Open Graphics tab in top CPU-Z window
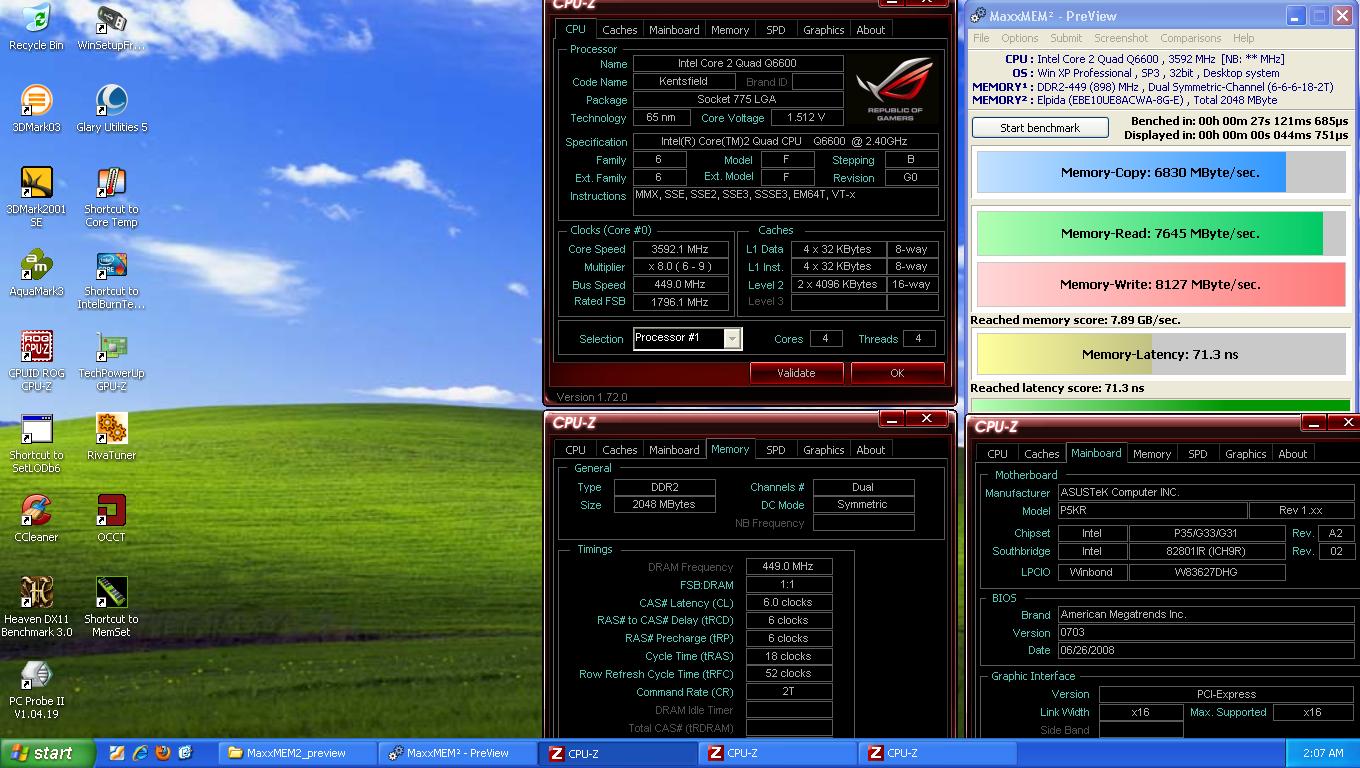This screenshot has height=768, width=1360. (x=824, y=30)
